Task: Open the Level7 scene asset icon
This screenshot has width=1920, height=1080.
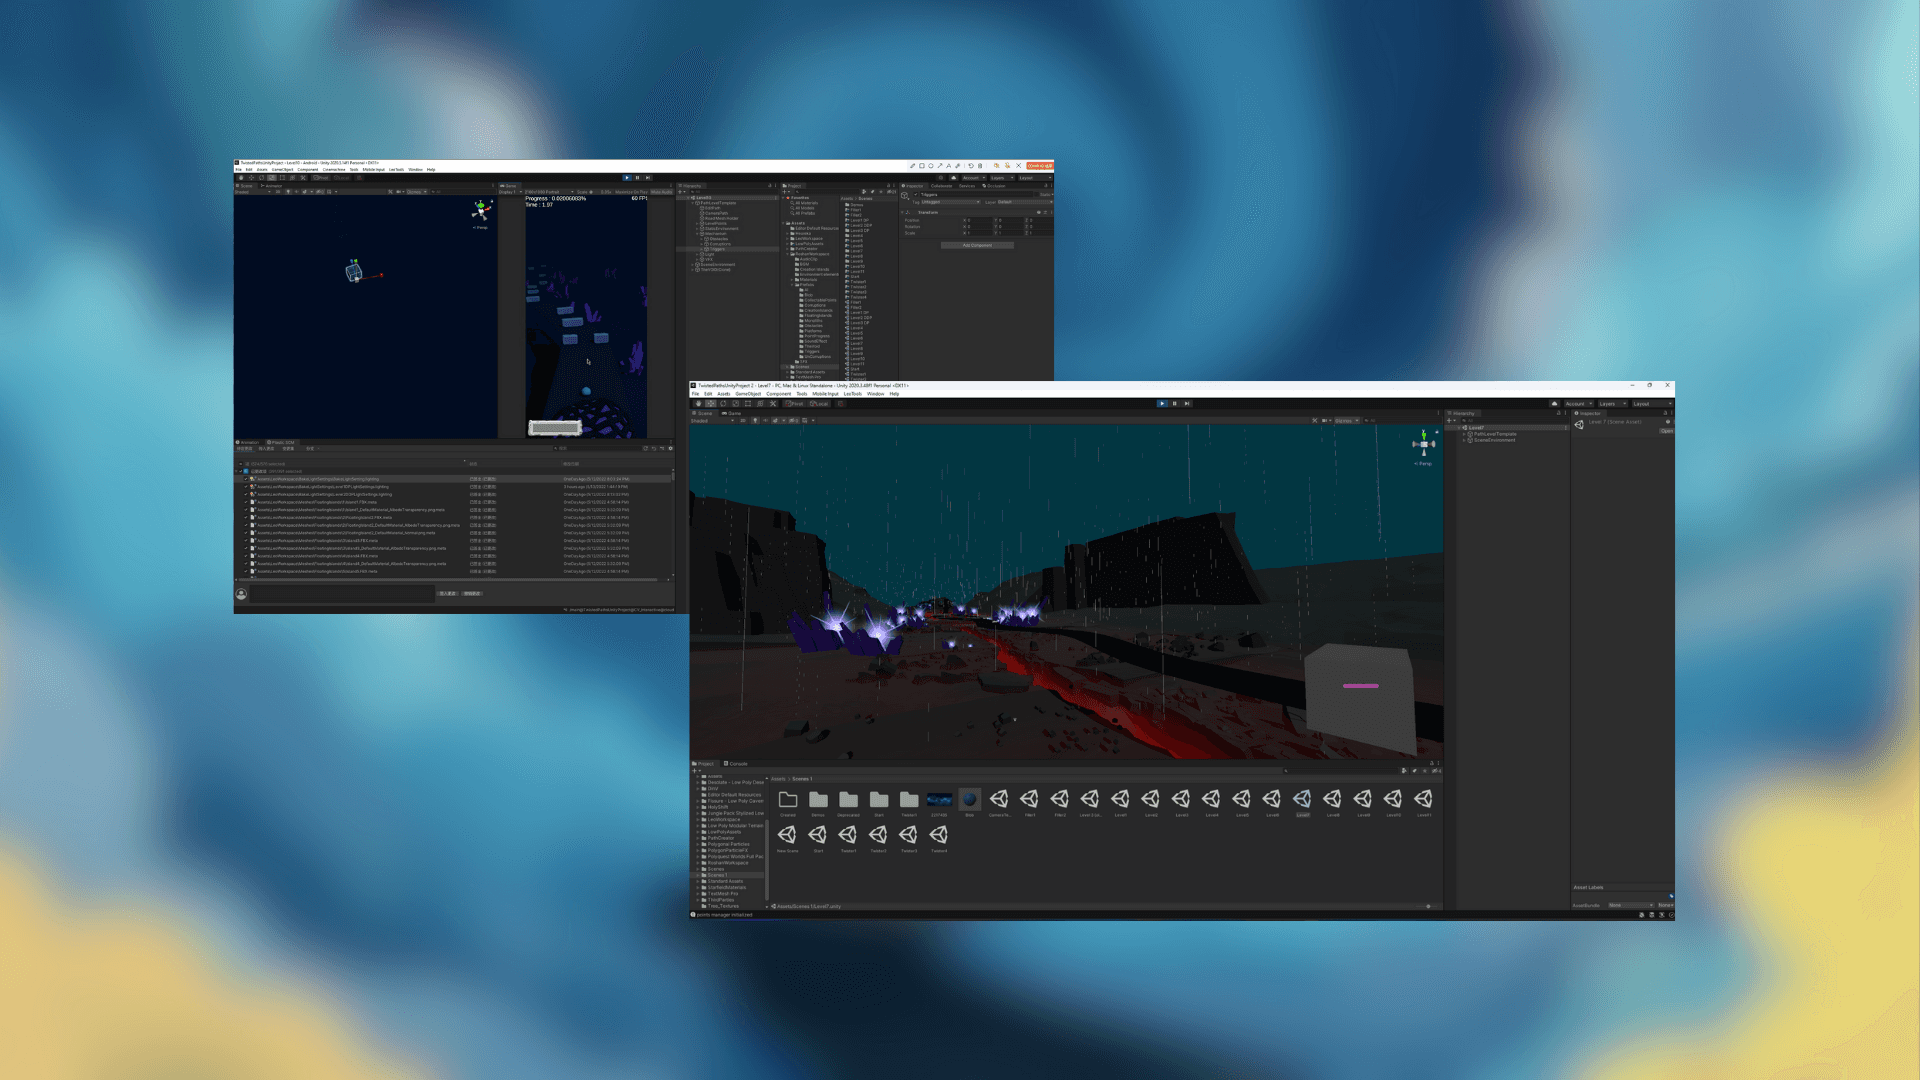Action: (1302, 800)
